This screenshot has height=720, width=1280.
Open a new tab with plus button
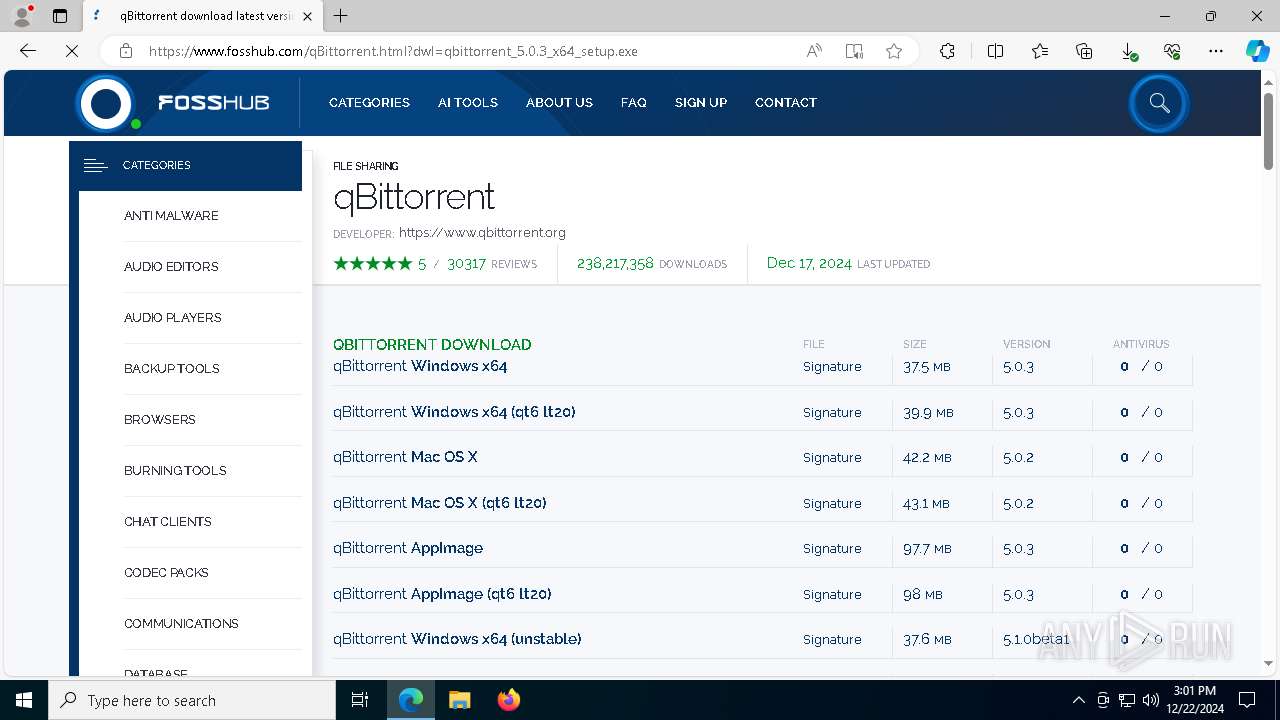[x=341, y=16]
